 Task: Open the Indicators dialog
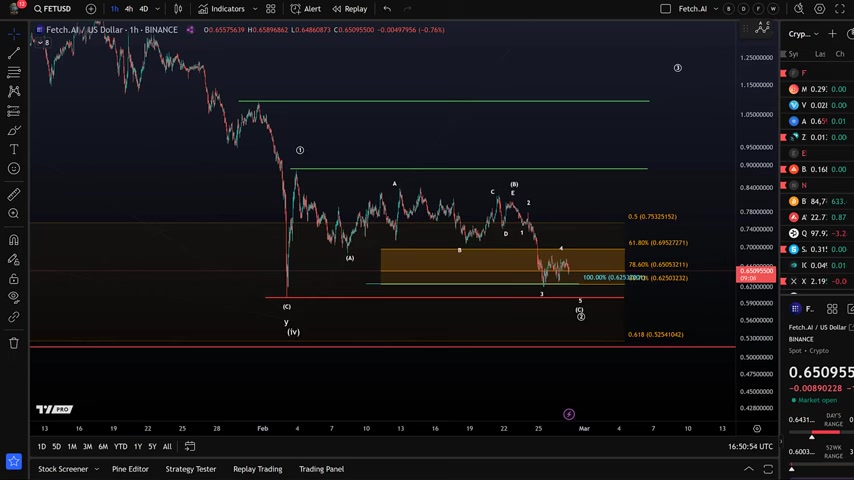(221, 9)
